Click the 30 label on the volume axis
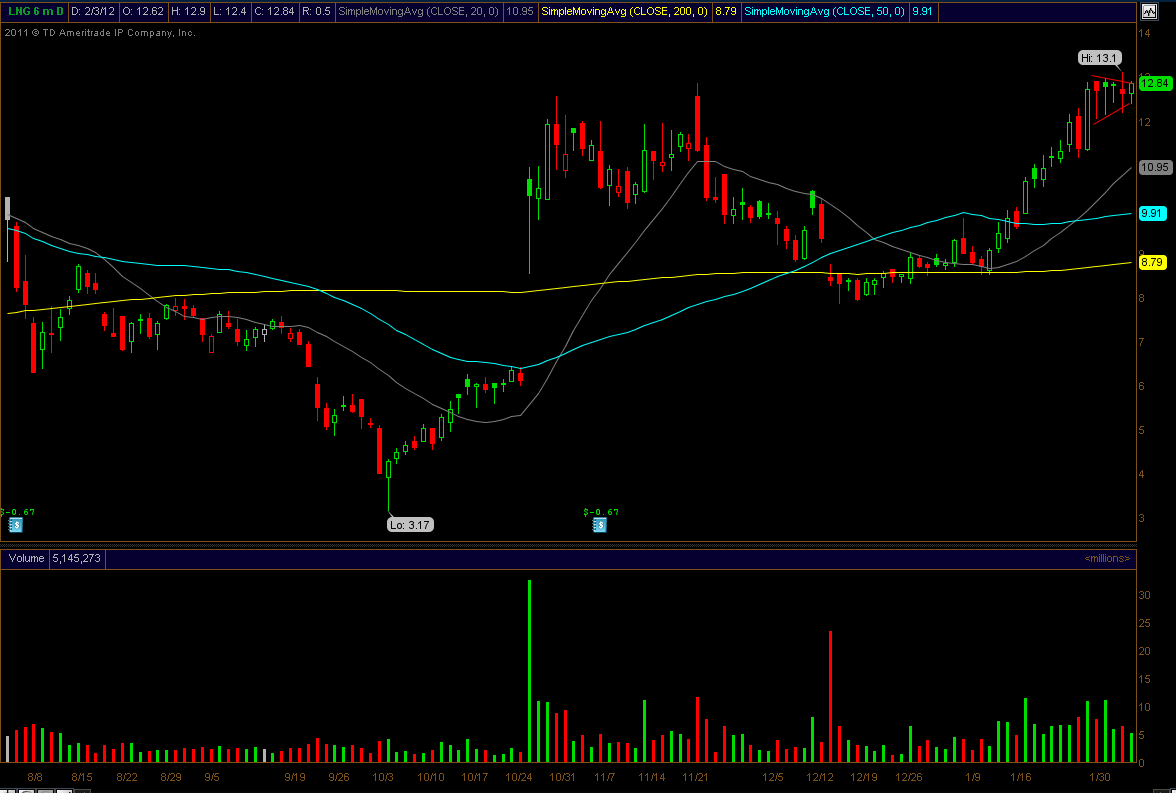 (1144, 596)
